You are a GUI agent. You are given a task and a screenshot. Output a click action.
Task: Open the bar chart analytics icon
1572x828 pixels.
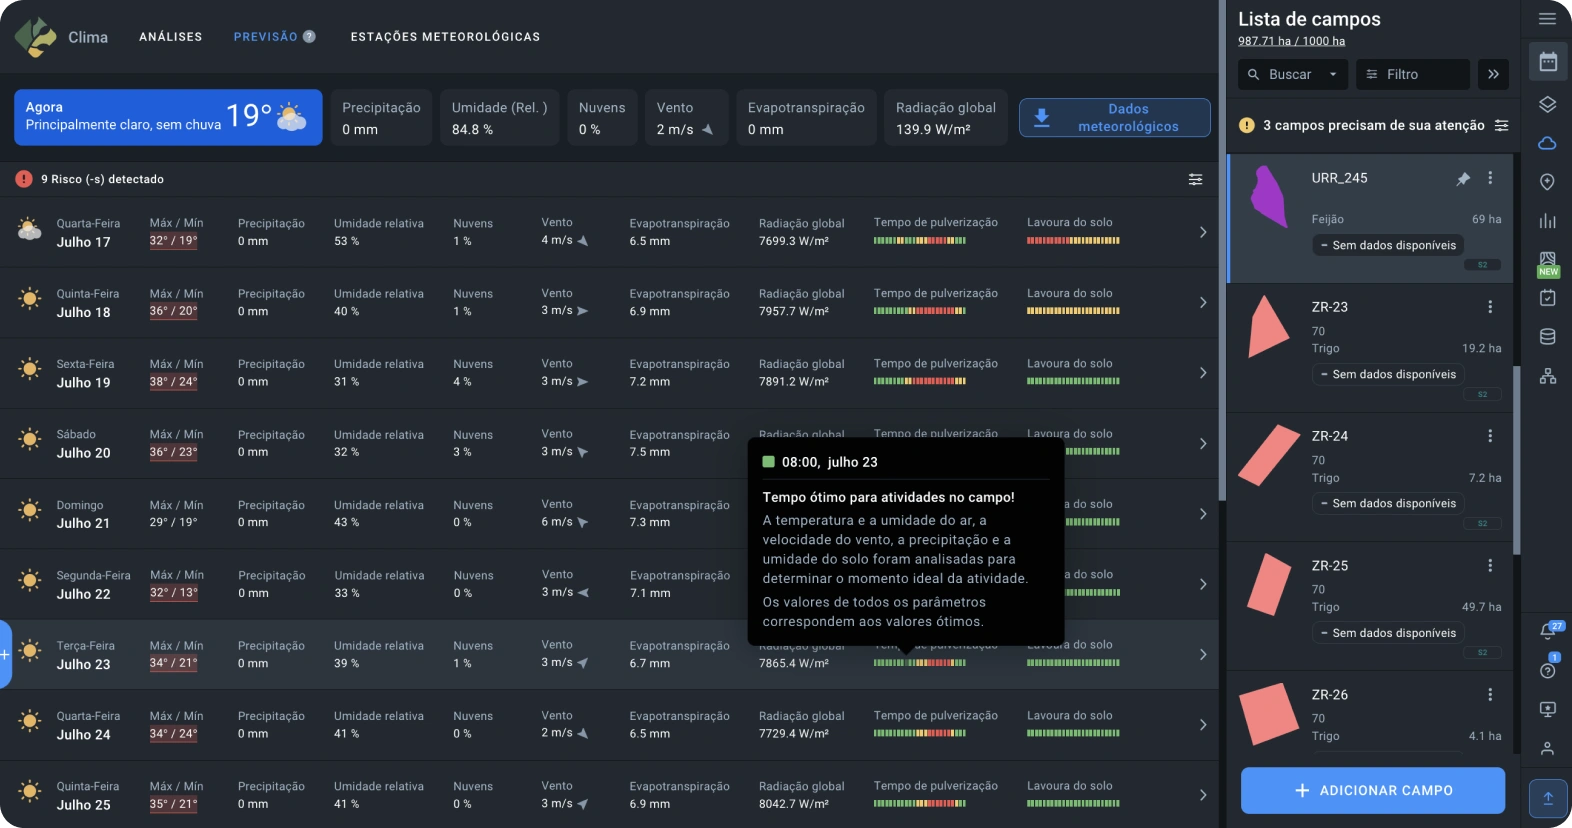1547,221
